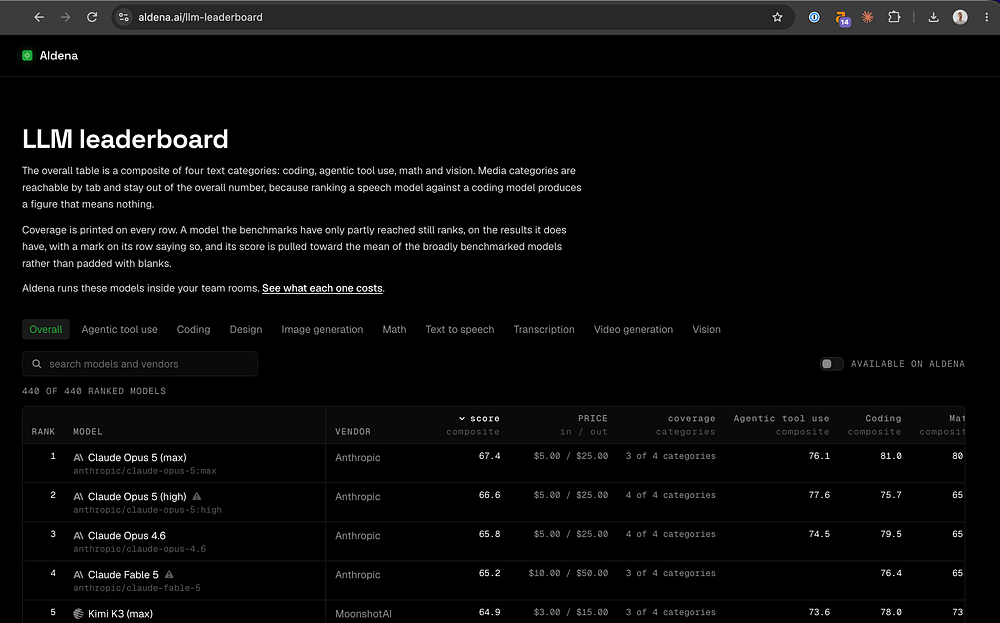Open the browser downloads icon
This screenshot has height=623, width=1000.
(x=933, y=17)
